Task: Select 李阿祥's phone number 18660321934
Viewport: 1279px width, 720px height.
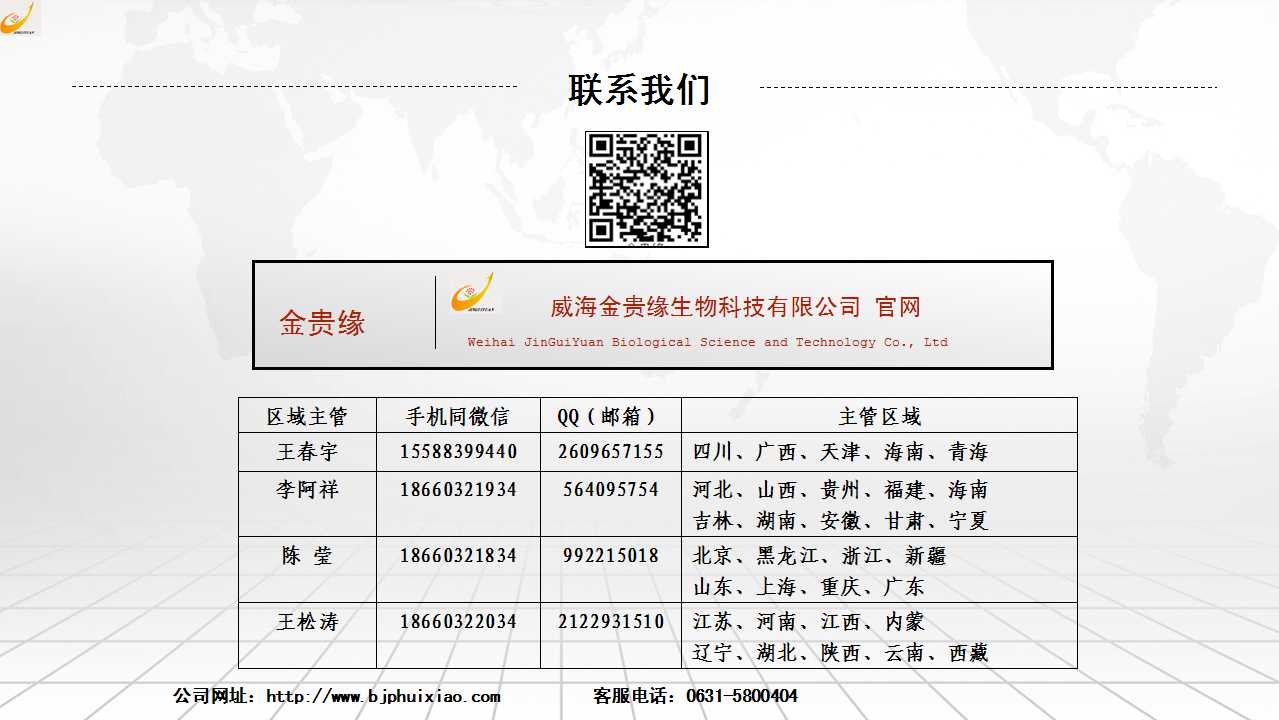Action: click(458, 490)
